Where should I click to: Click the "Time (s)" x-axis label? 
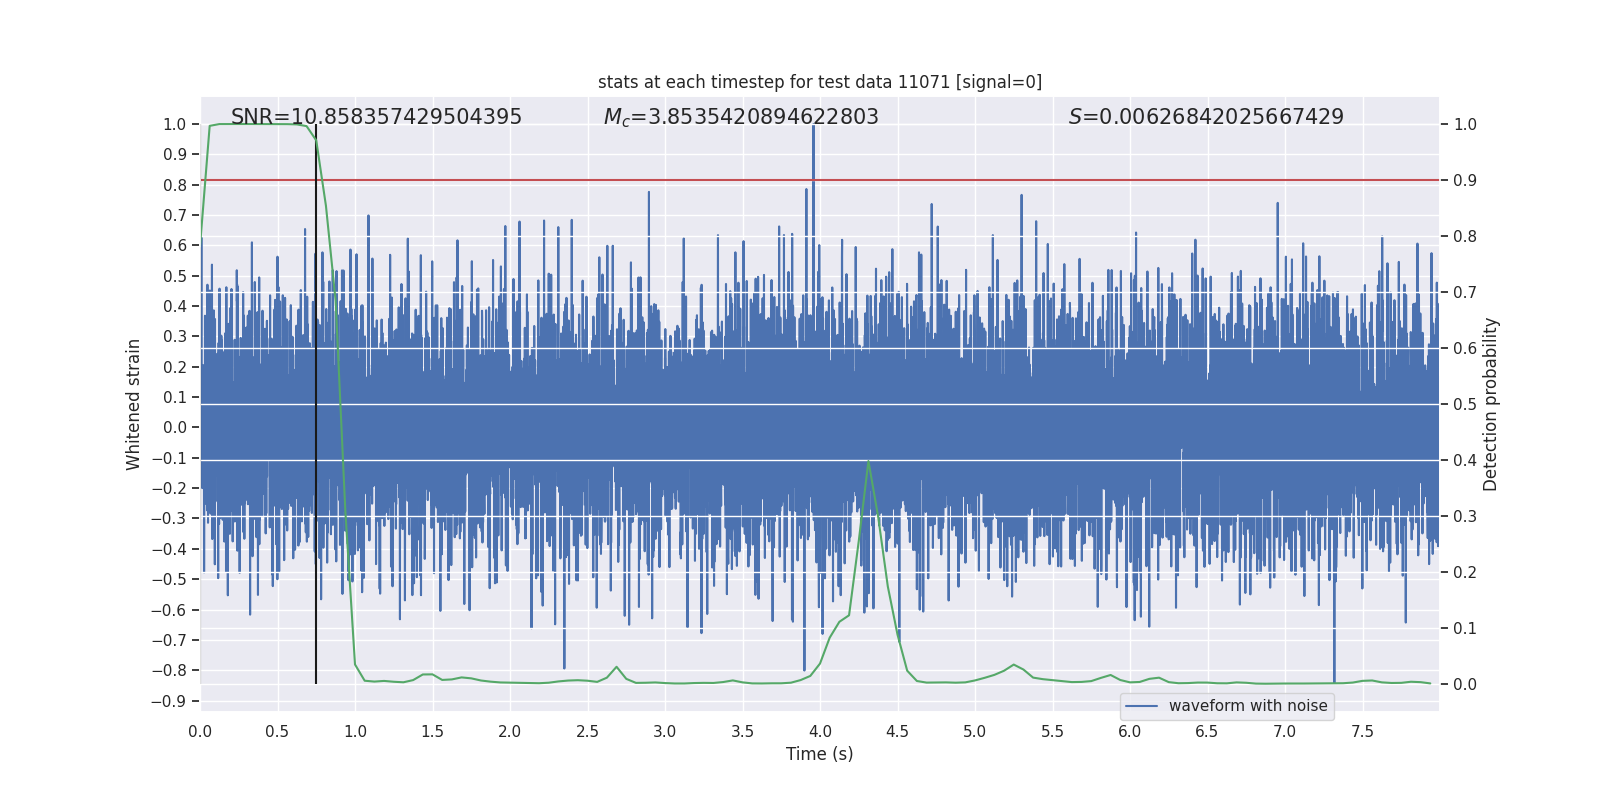[x=819, y=754]
